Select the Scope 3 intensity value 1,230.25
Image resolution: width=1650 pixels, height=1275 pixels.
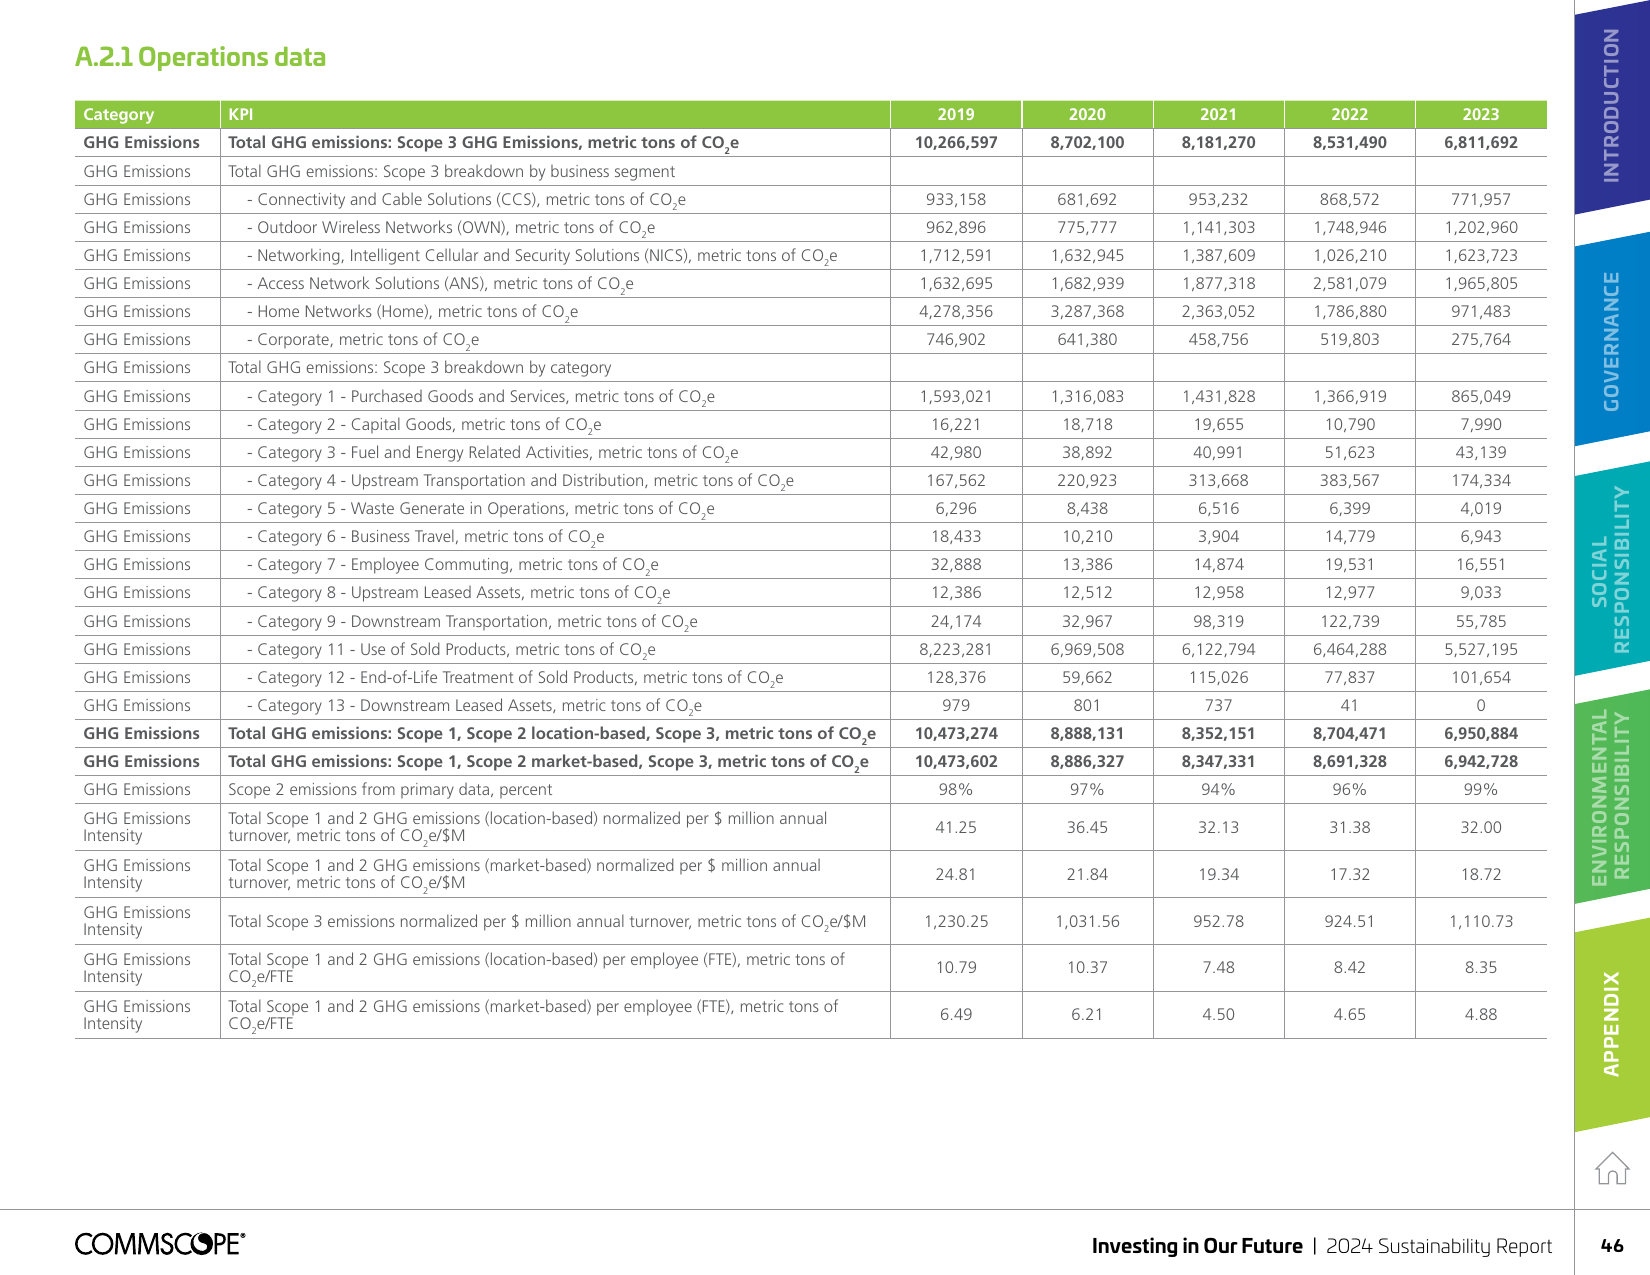pyautogui.click(x=956, y=922)
